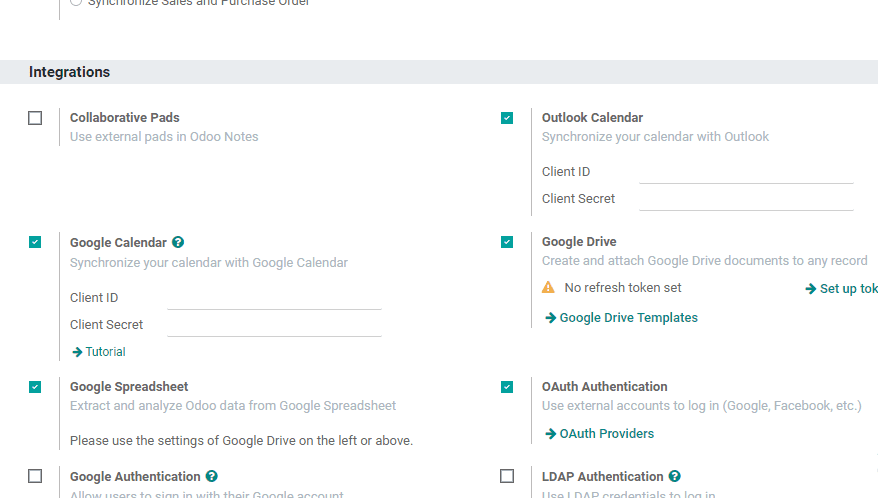Open the OAuth Providers link

[x=607, y=434]
